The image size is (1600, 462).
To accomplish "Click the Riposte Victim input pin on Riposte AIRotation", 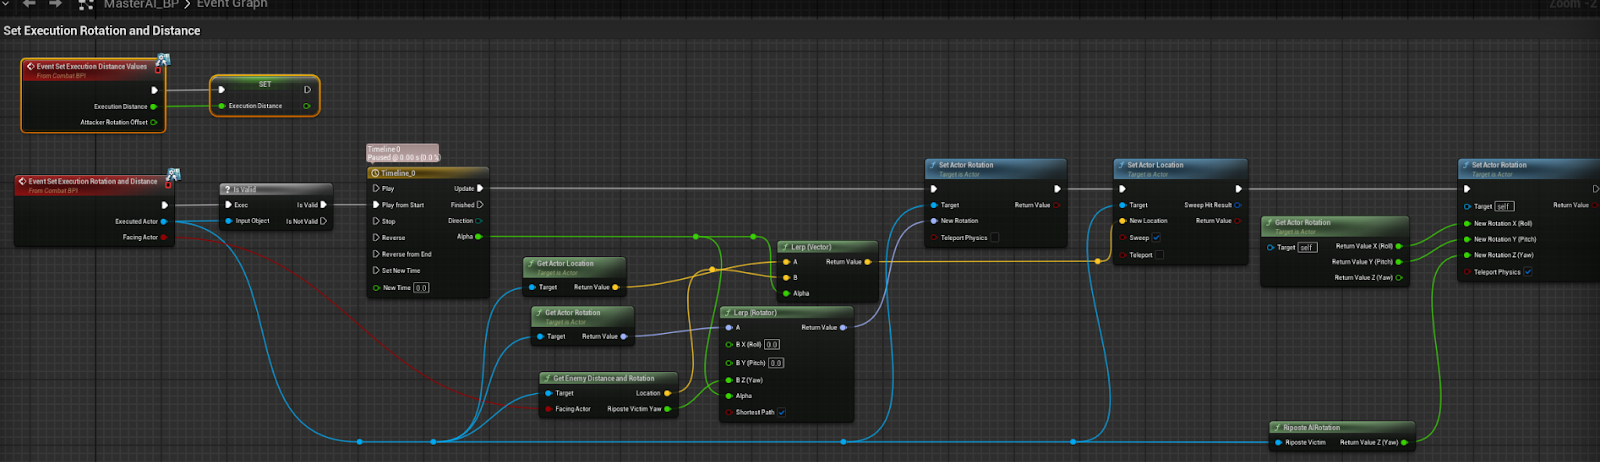I will point(1278,442).
